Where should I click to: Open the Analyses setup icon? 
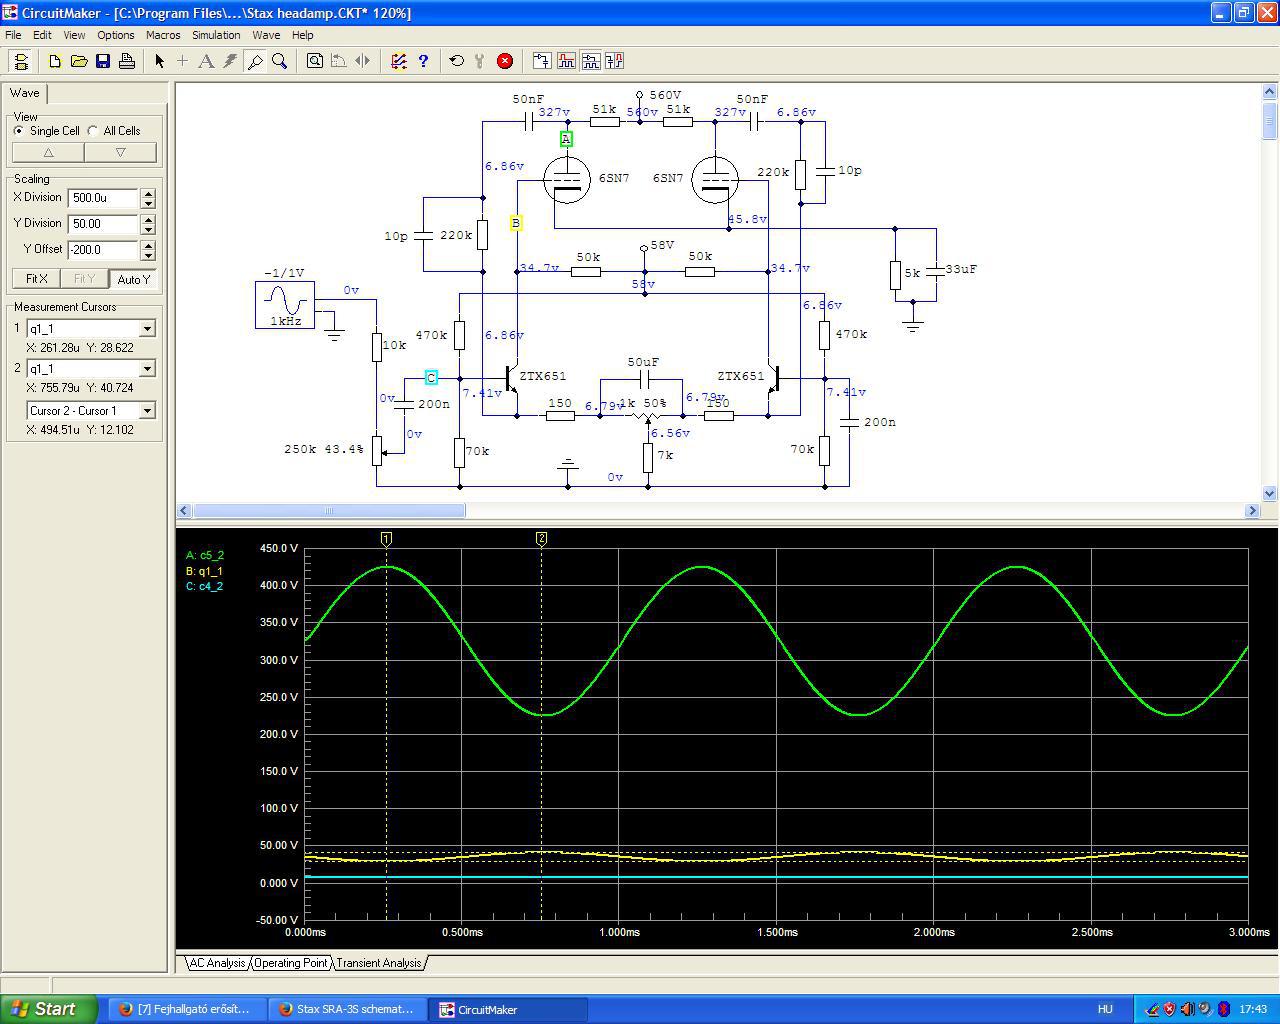pyautogui.click(x=399, y=61)
